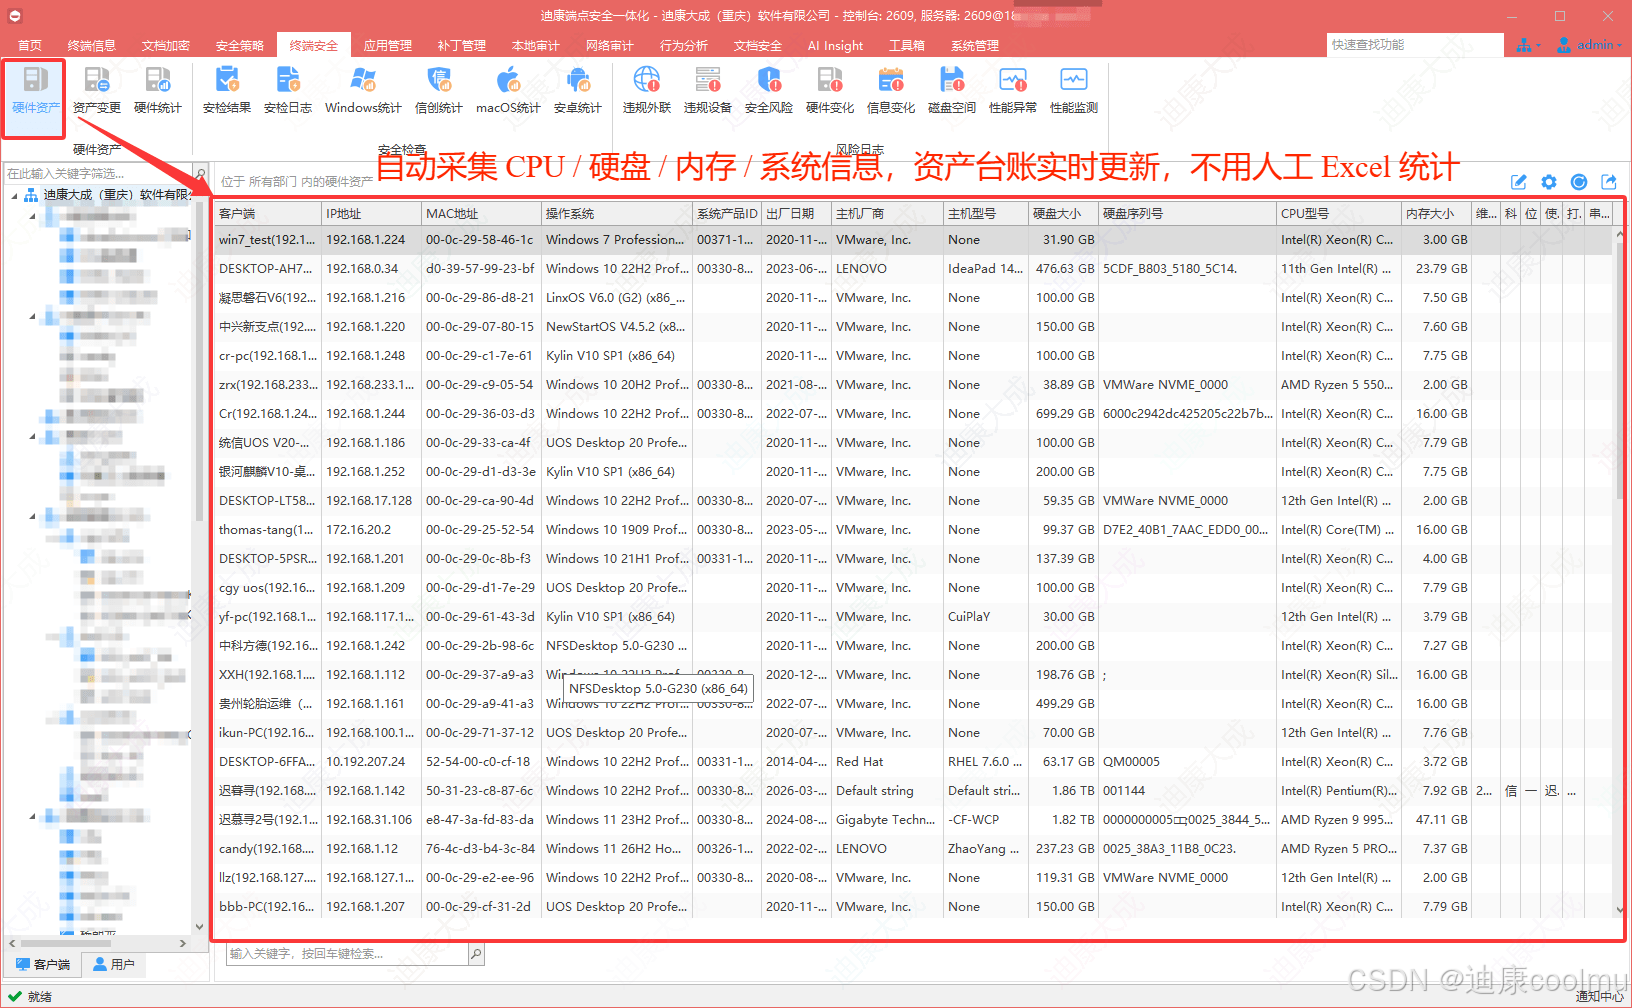Sort by the IP地址 column header
The width and height of the screenshot is (1632, 1008).
click(371, 213)
